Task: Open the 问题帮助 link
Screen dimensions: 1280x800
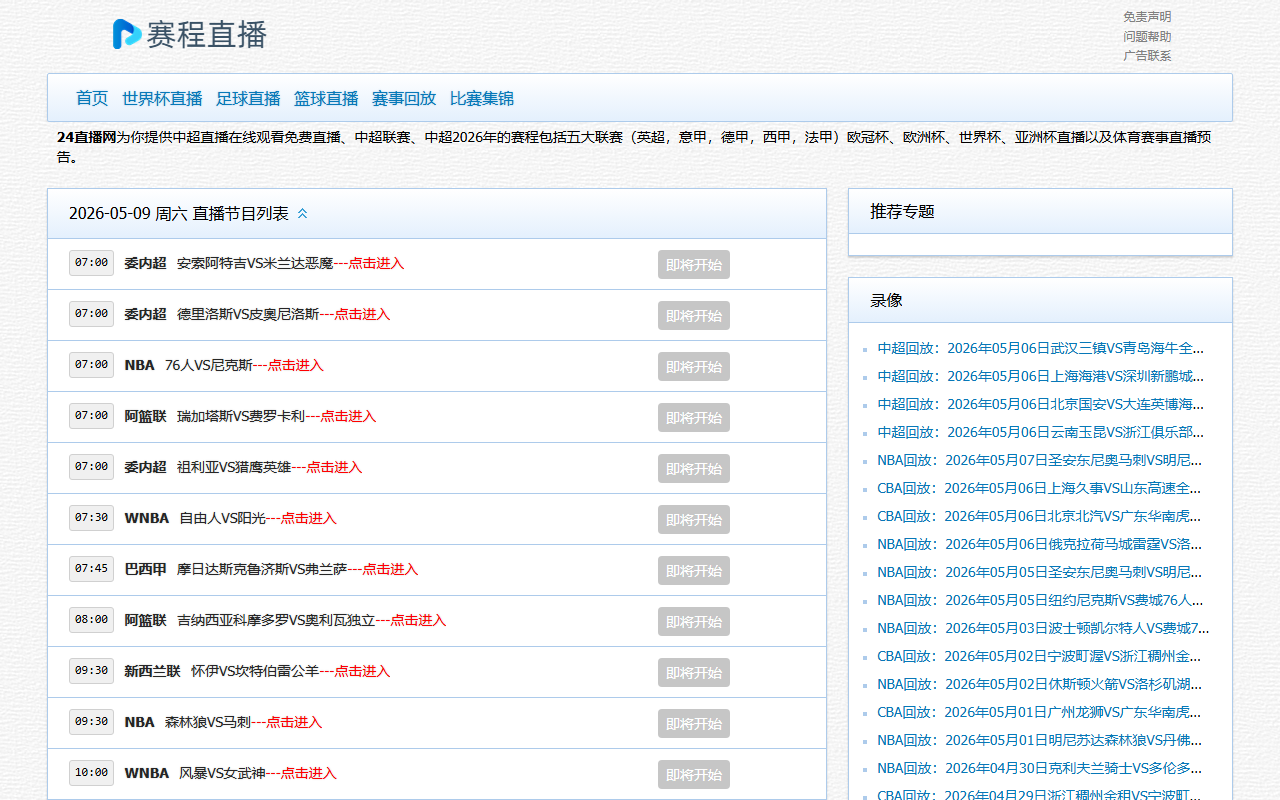Action: [1147, 36]
